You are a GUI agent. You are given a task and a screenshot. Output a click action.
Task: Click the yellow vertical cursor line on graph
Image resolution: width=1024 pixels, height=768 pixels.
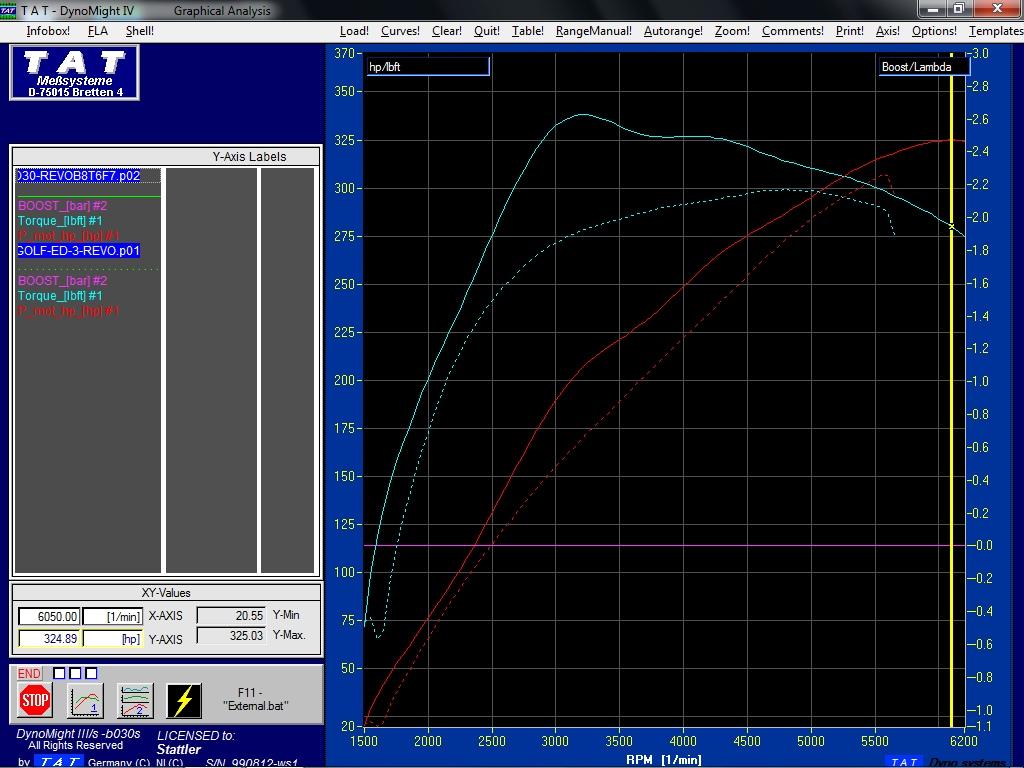[951, 400]
